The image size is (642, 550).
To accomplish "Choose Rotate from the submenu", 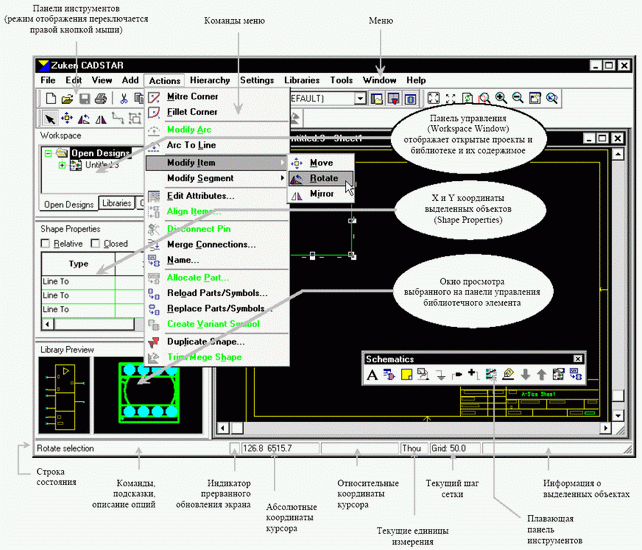I will [321, 178].
